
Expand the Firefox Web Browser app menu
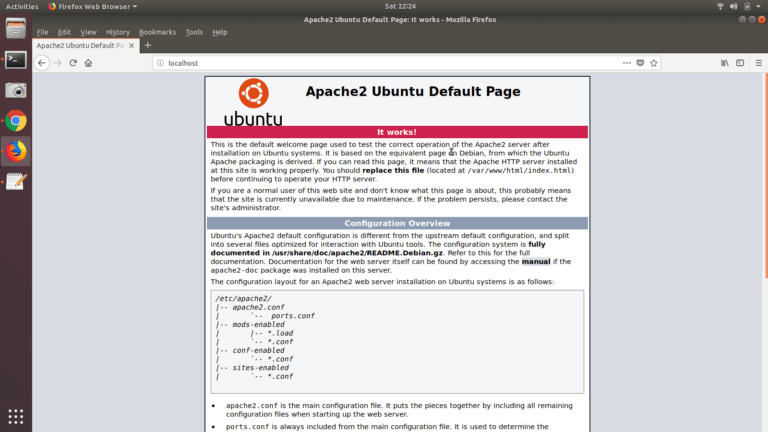tap(93, 6)
